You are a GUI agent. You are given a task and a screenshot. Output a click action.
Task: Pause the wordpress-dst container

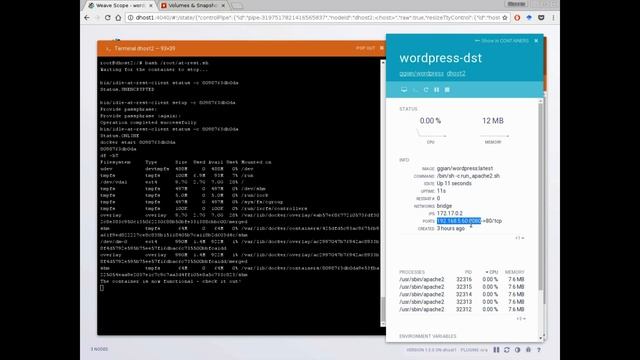tap(436, 90)
